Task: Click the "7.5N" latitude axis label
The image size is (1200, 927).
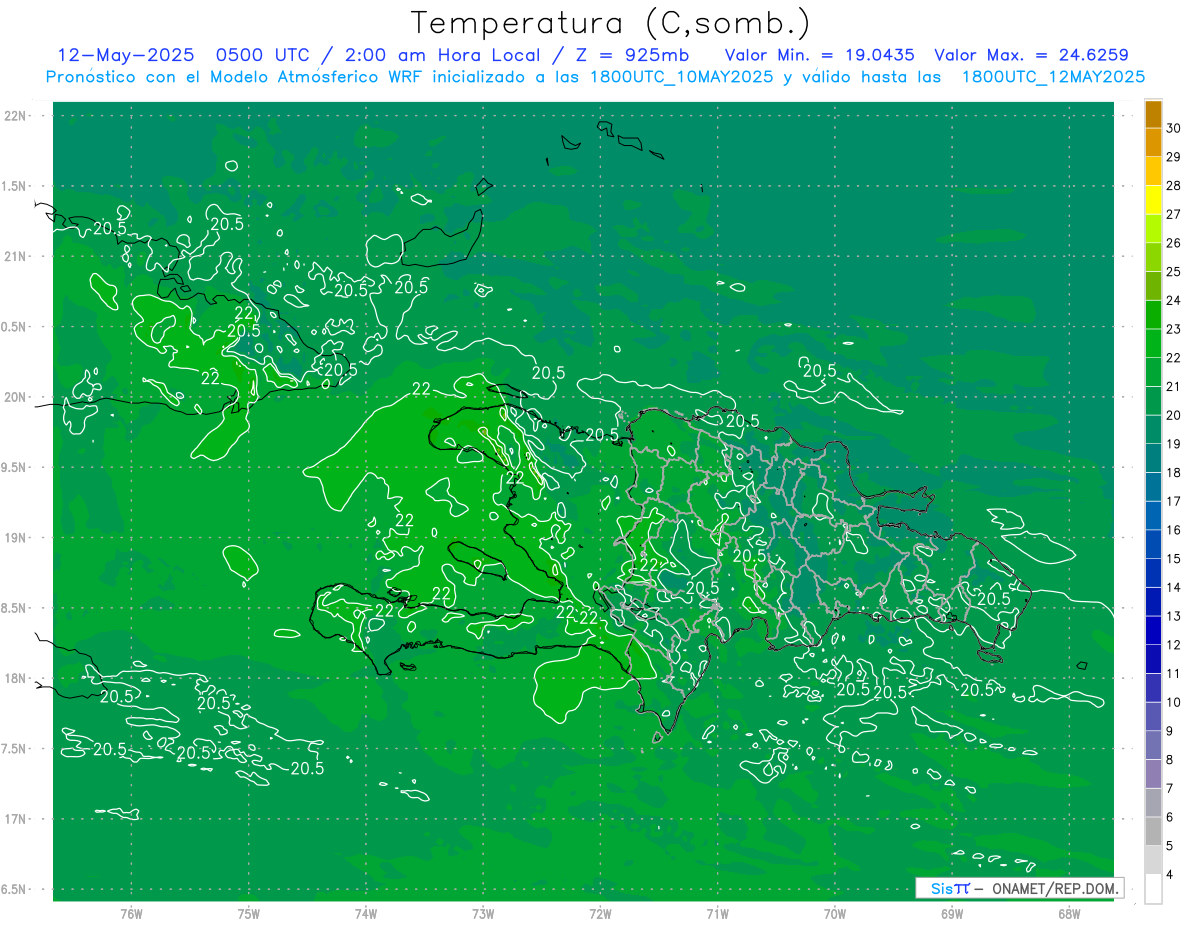Action: click(x=16, y=749)
